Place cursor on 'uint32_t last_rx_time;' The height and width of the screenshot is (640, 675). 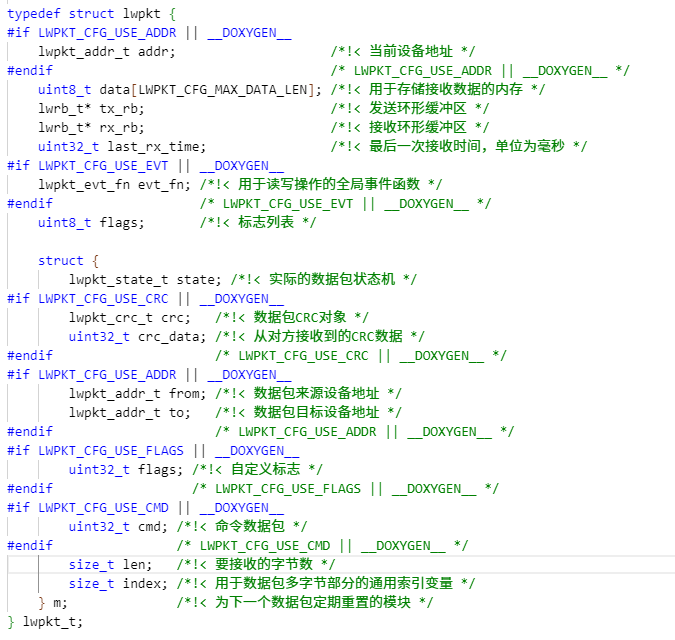click(122, 147)
